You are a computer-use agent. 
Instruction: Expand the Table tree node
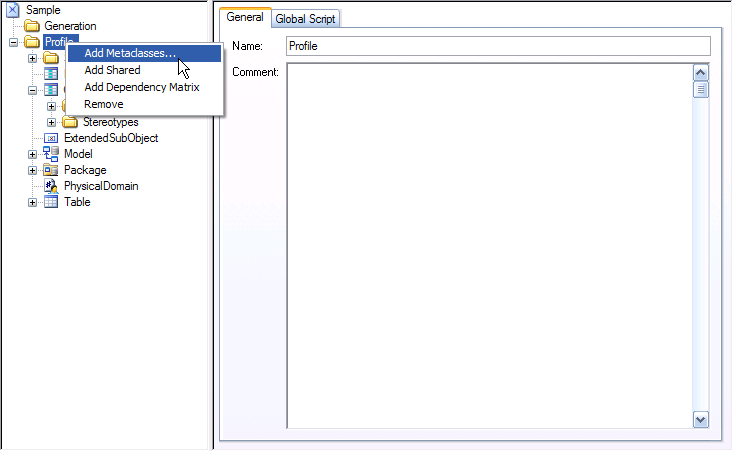(33, 202)
